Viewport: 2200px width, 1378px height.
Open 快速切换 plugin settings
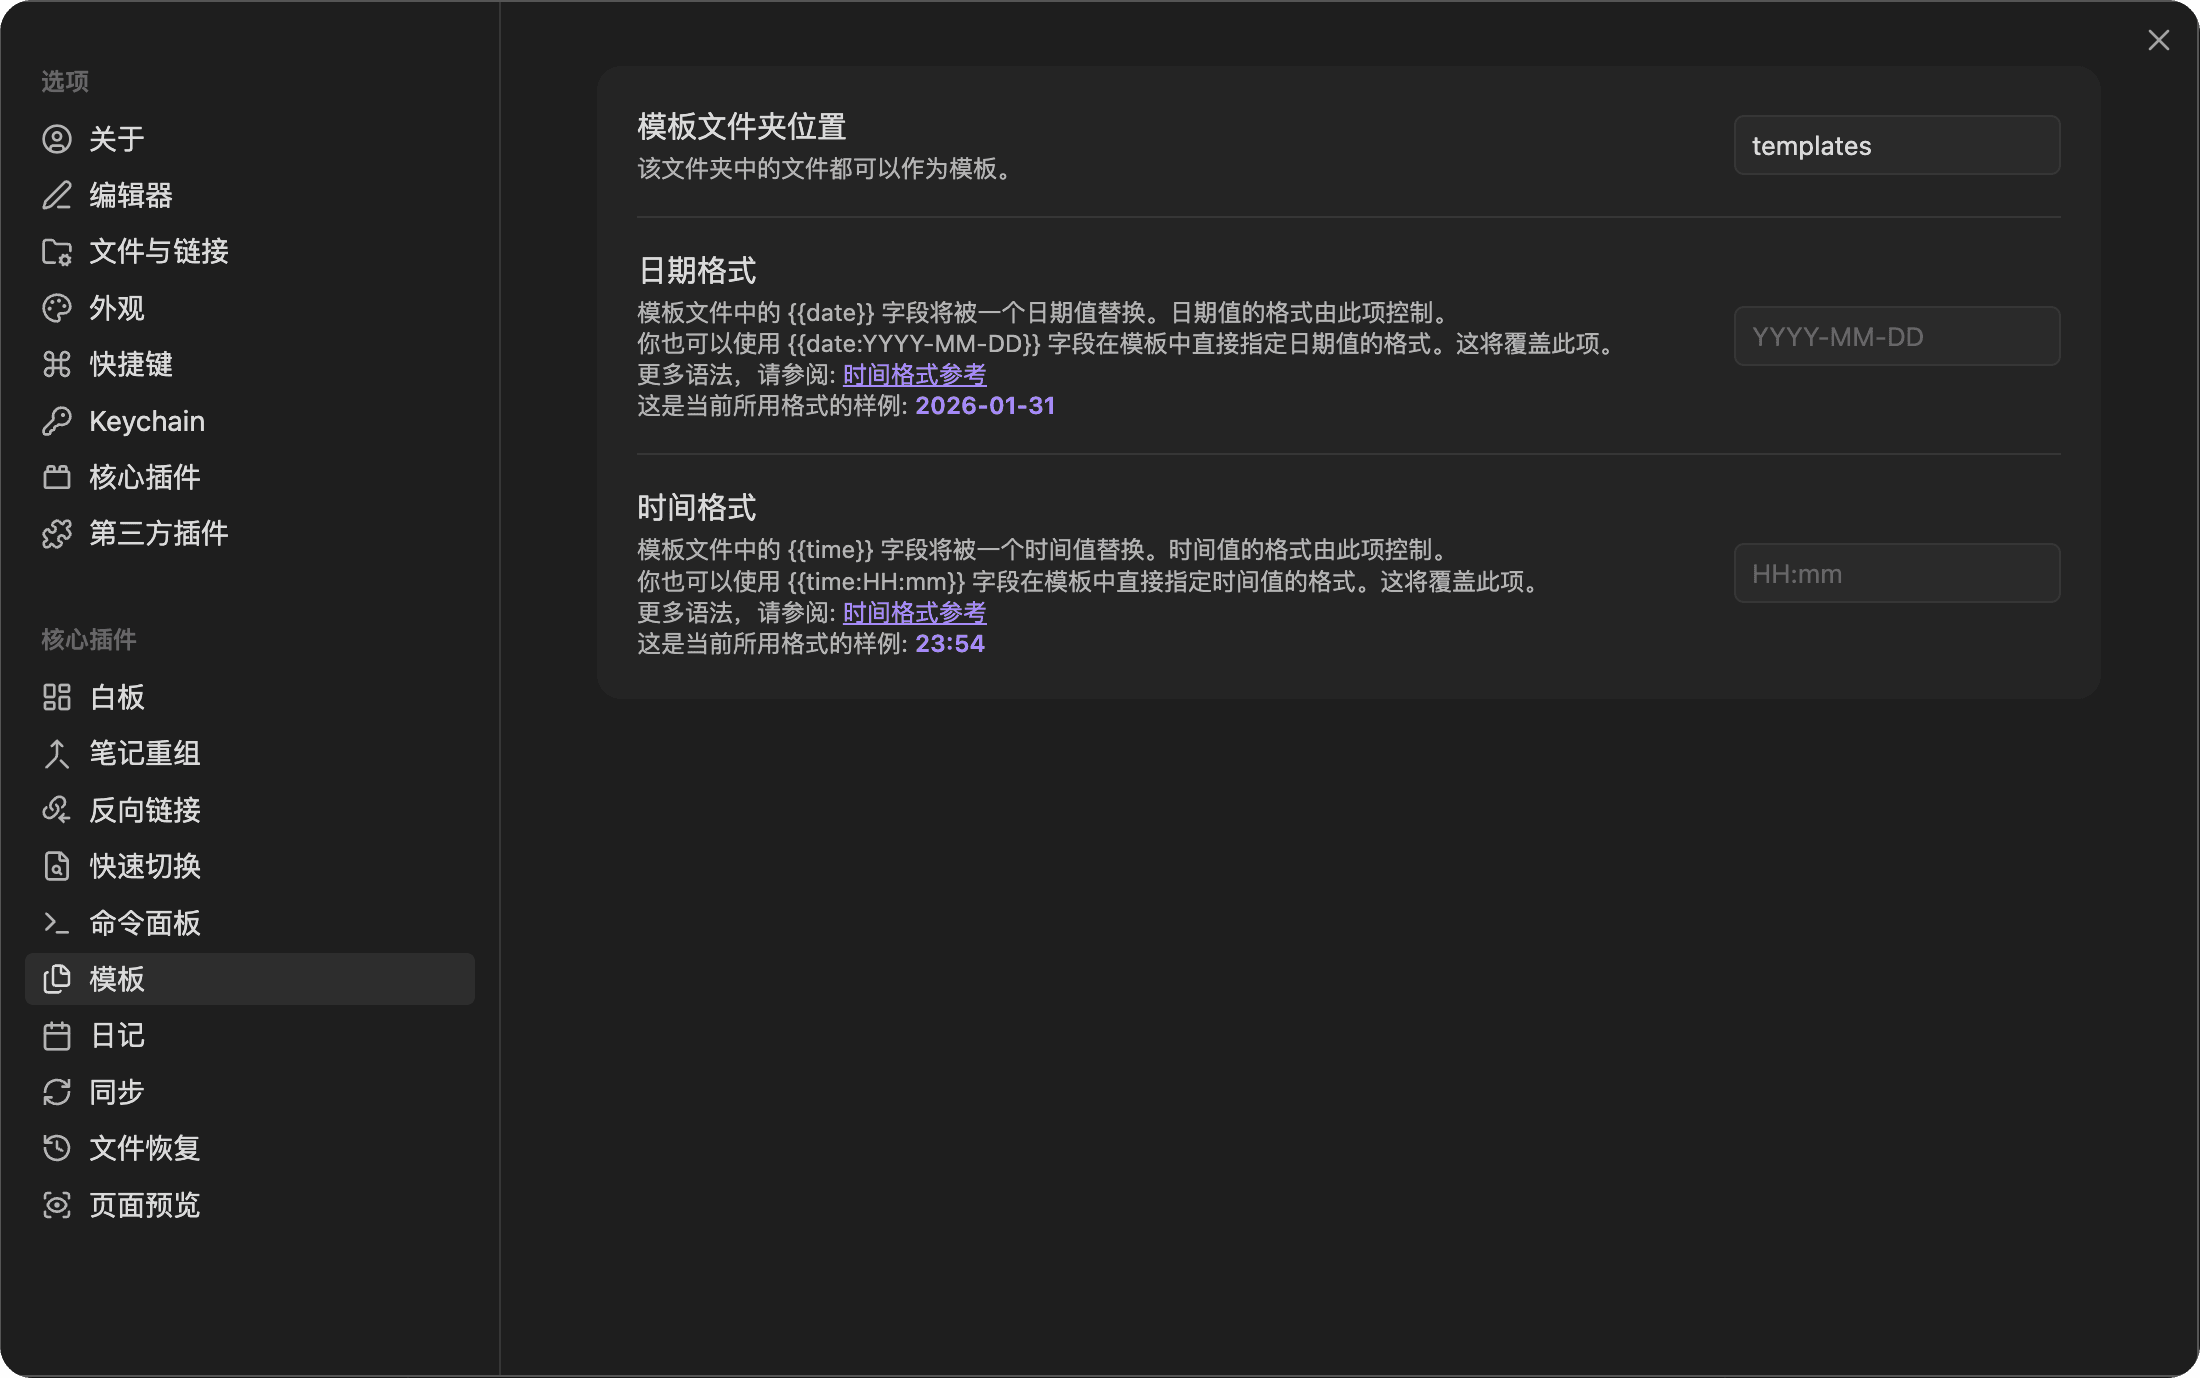(144, 866)
